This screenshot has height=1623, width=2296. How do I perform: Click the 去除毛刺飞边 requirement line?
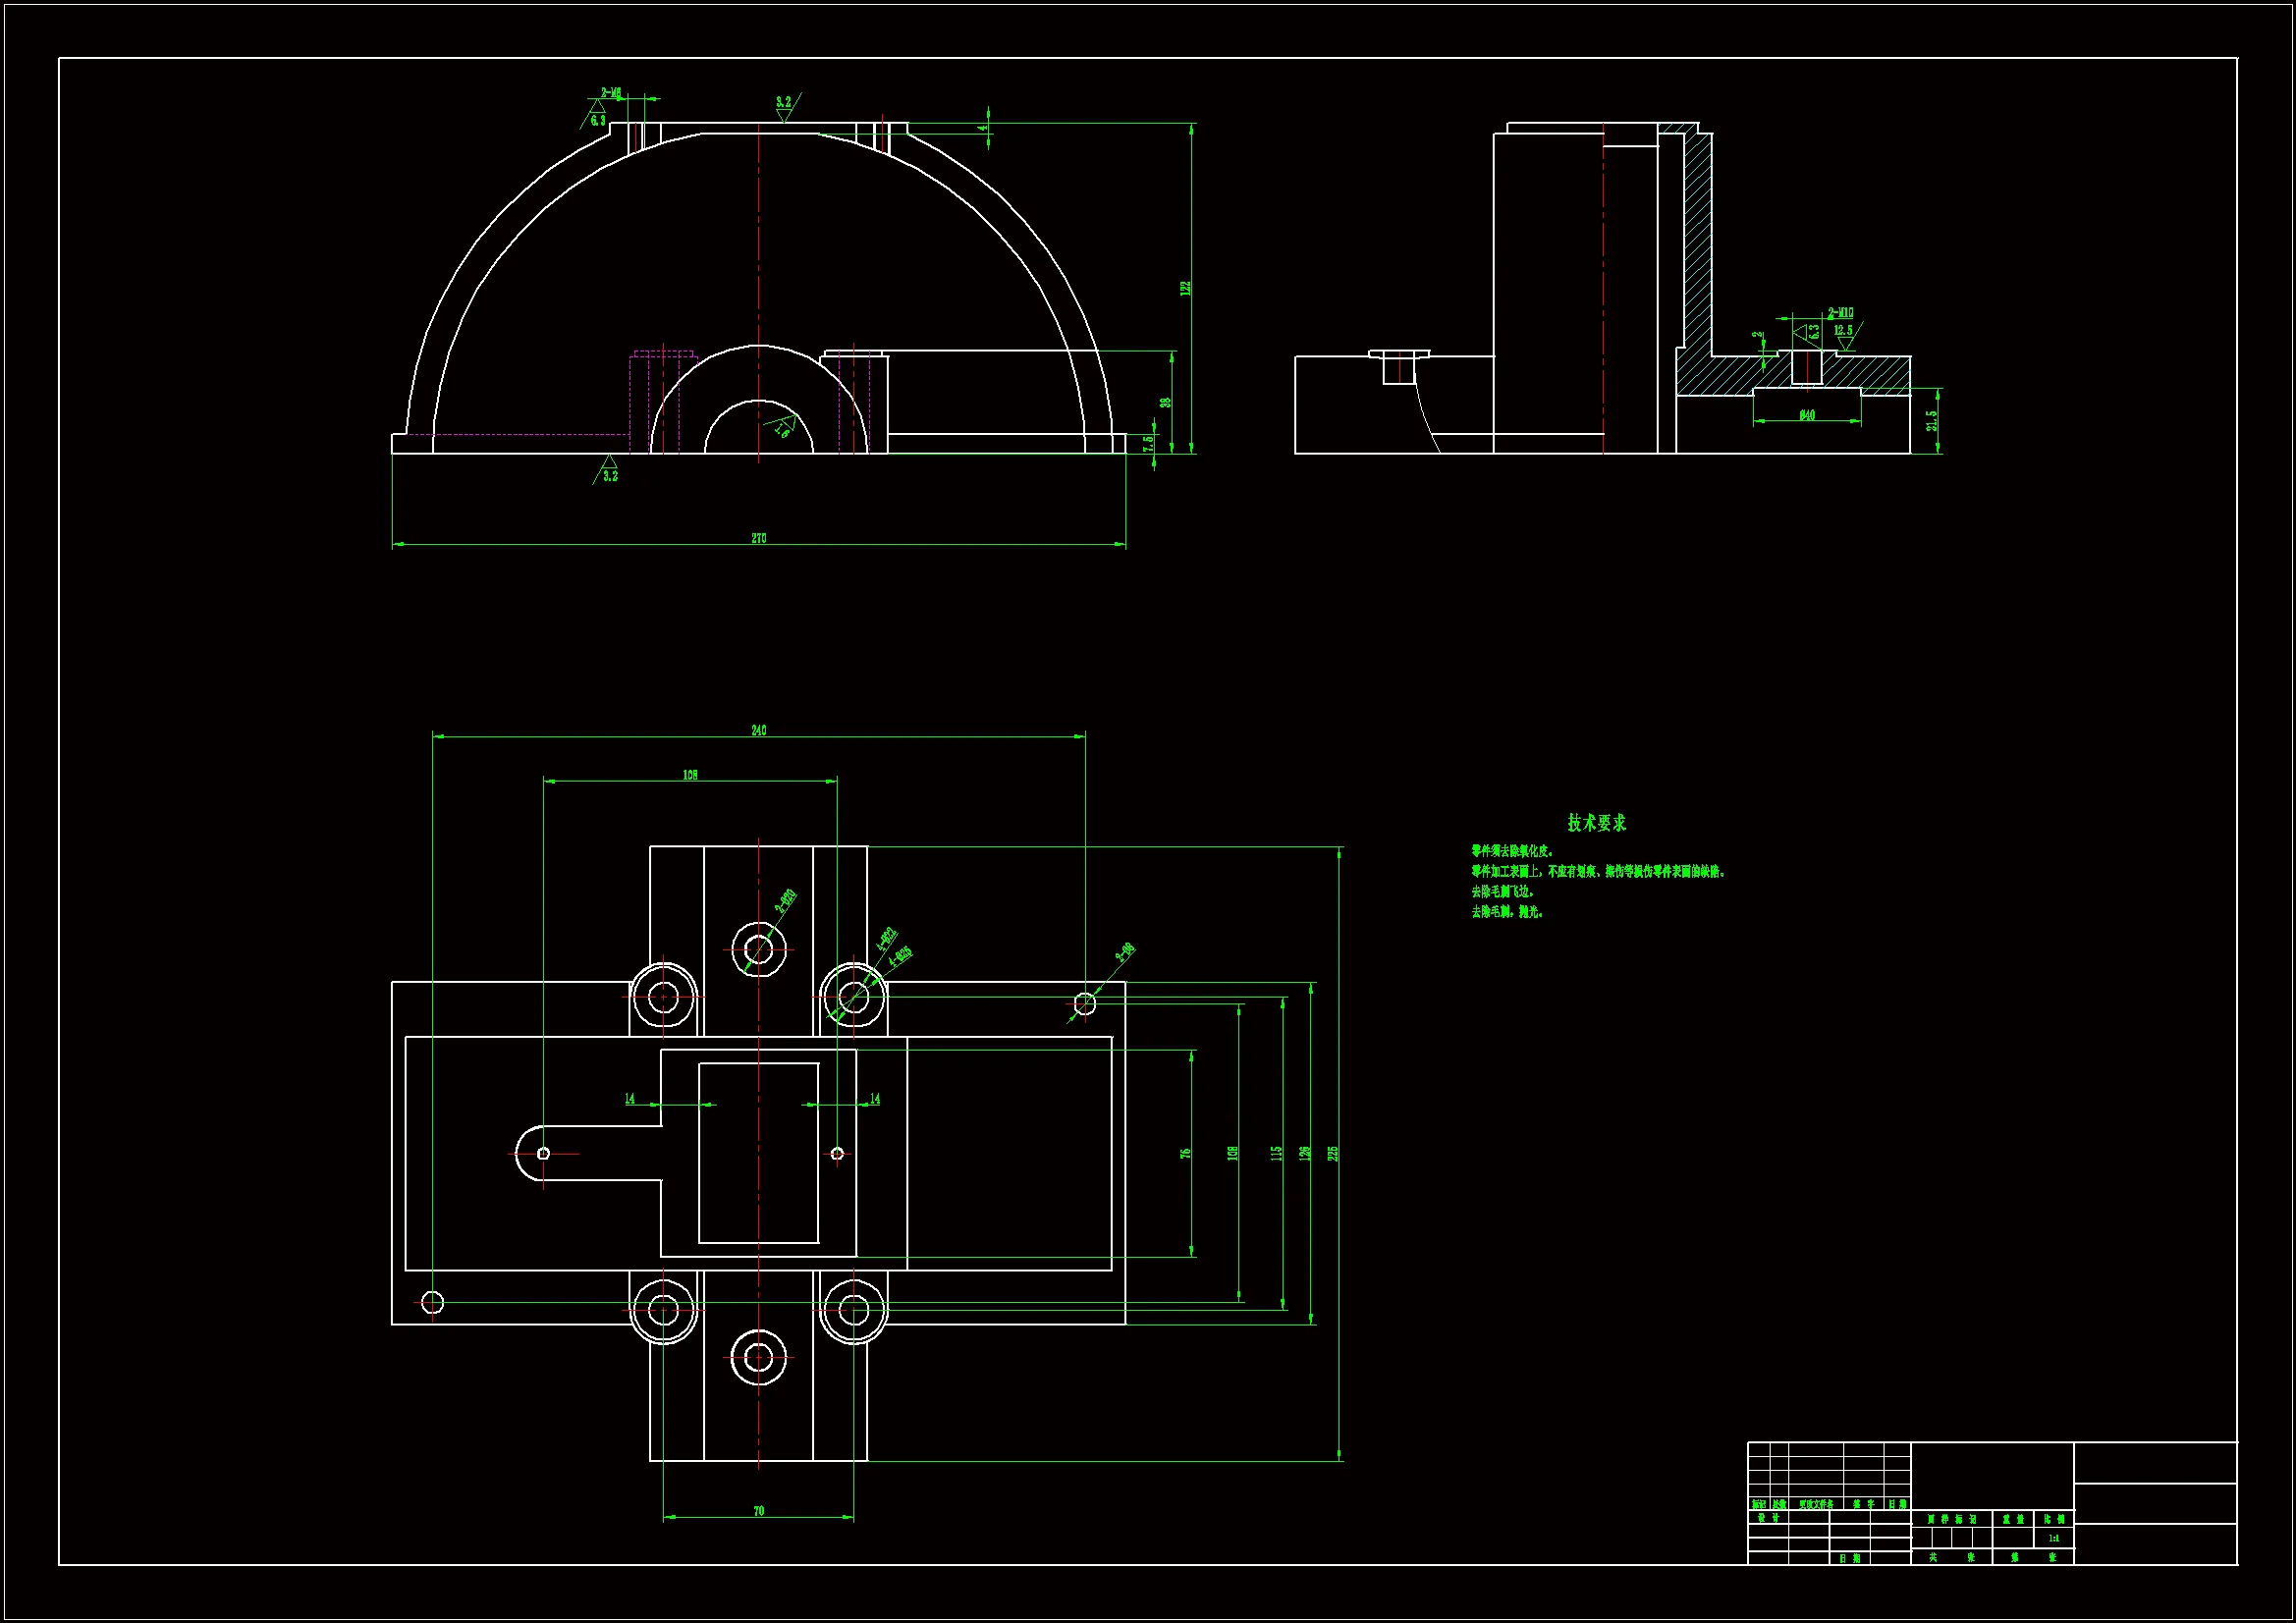pos(1502,891)
